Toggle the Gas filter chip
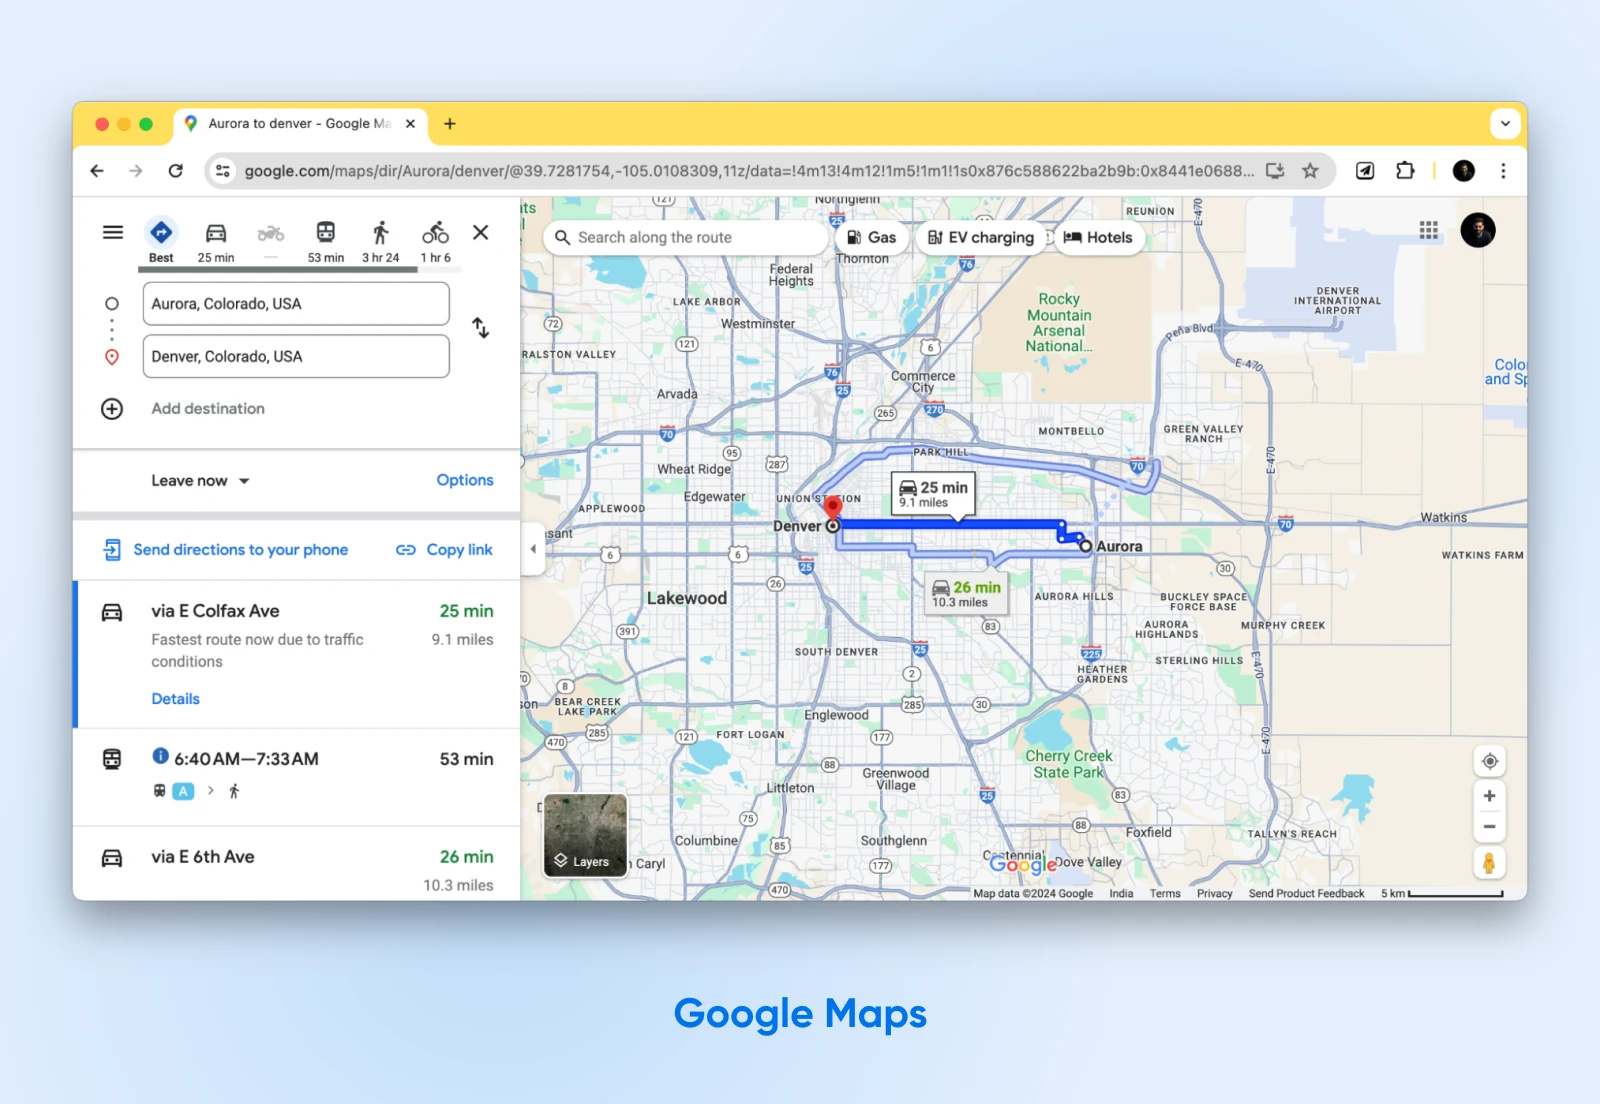 pyautogui.click(x=871, y=238)
